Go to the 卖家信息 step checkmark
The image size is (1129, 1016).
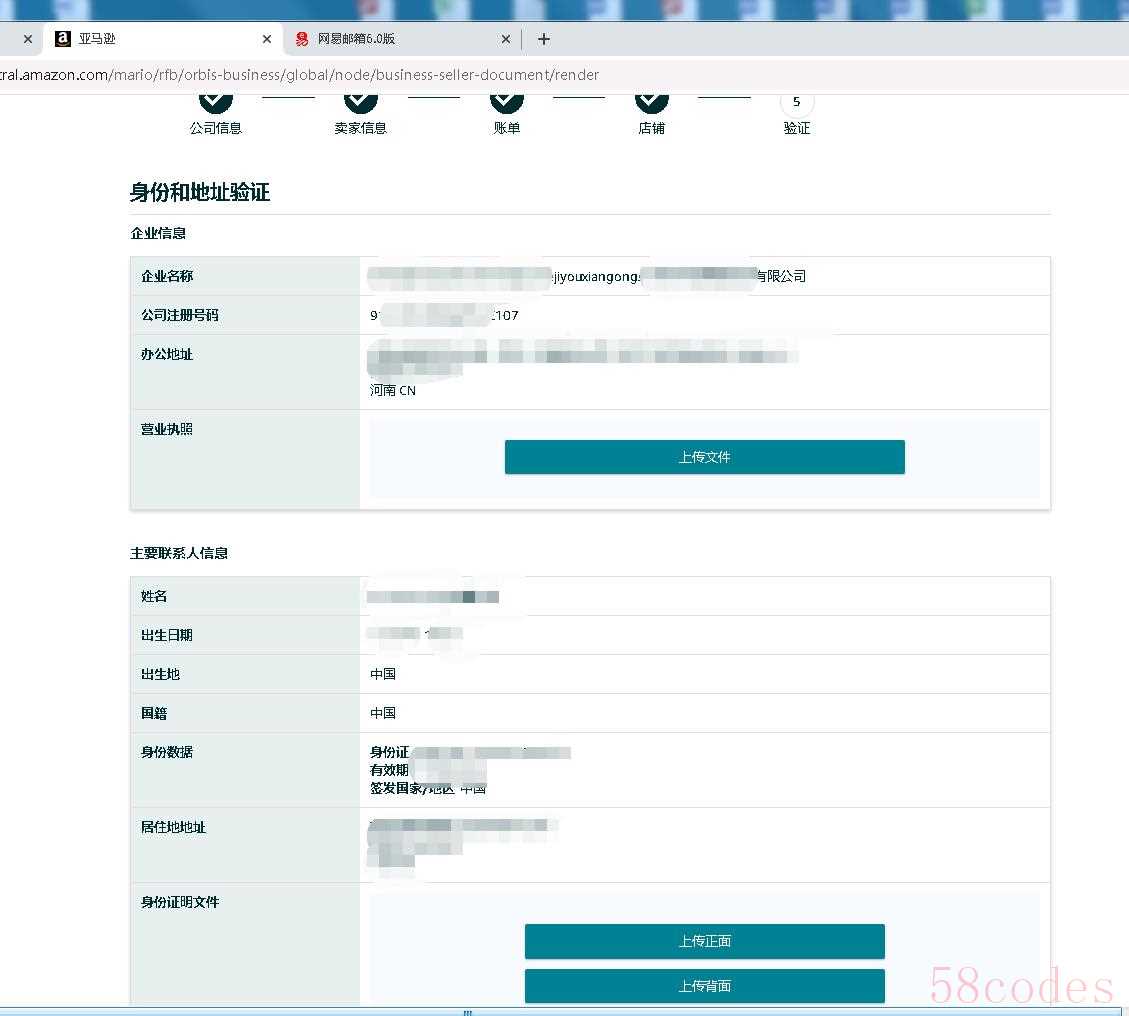(x=361, y=103)
